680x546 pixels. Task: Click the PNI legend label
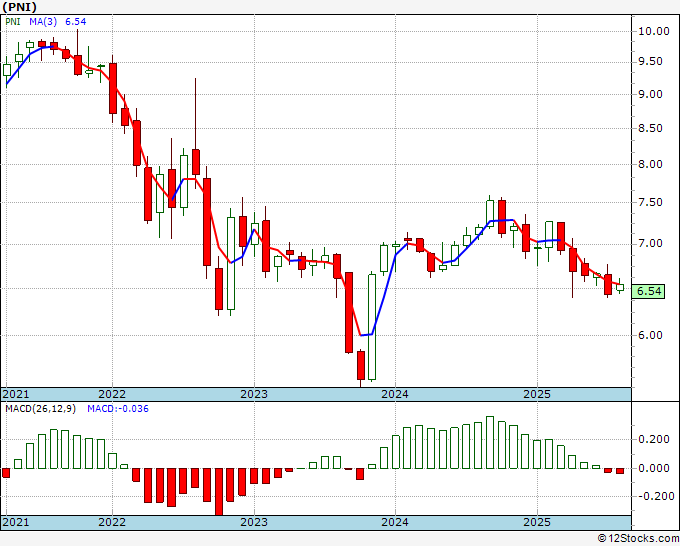[13, 21]
